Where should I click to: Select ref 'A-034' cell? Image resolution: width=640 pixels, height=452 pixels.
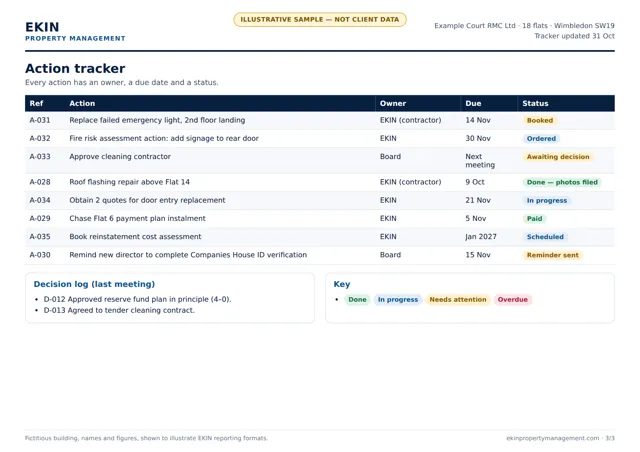click(40, 200)
